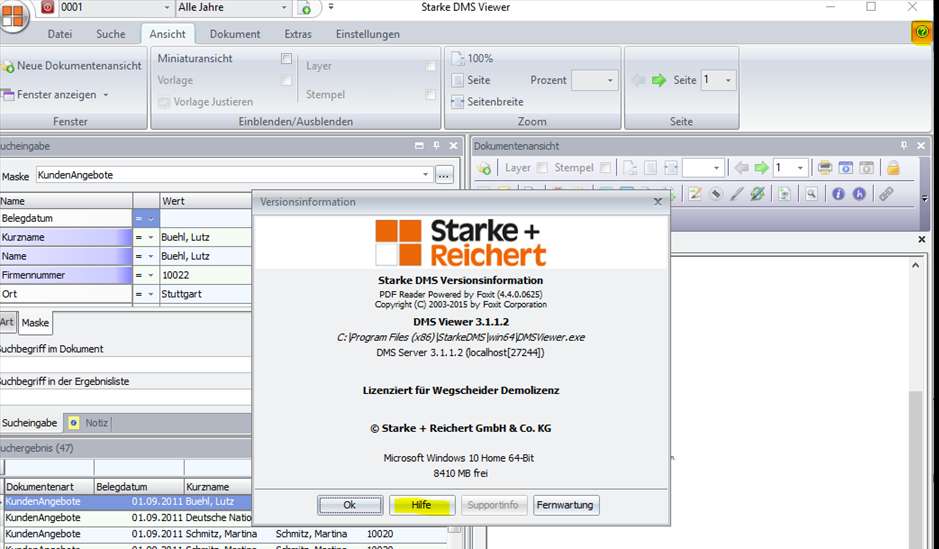939x549 pixels.
Task: Toggle the ribbon Stempel checkbox
Action: (x=431, y=95)
